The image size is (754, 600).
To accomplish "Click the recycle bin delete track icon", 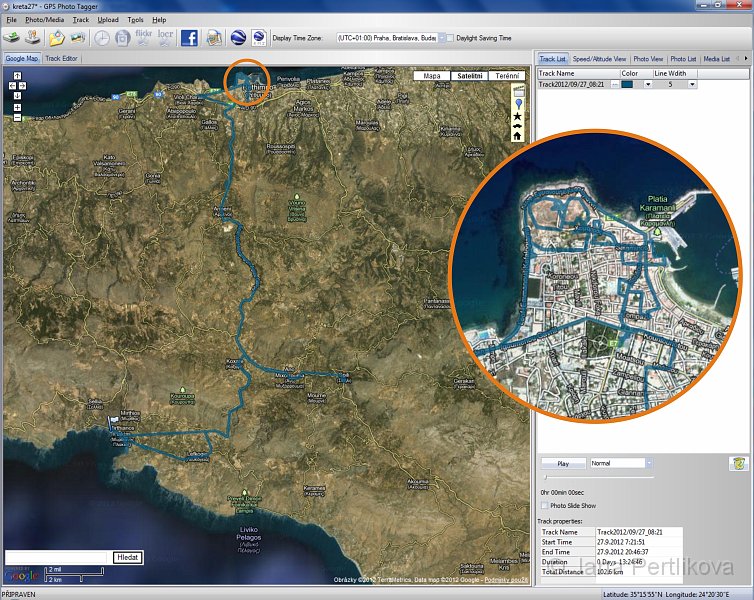I will click(x=739, y=463).
